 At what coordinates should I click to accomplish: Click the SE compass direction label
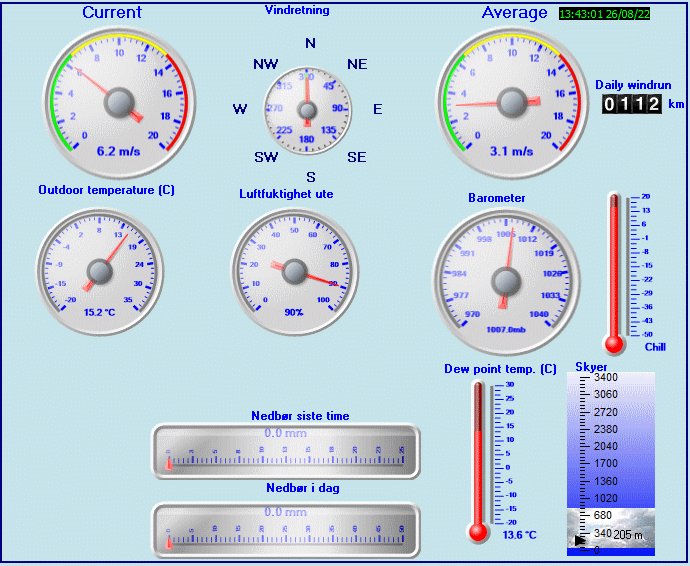[356, 157]
